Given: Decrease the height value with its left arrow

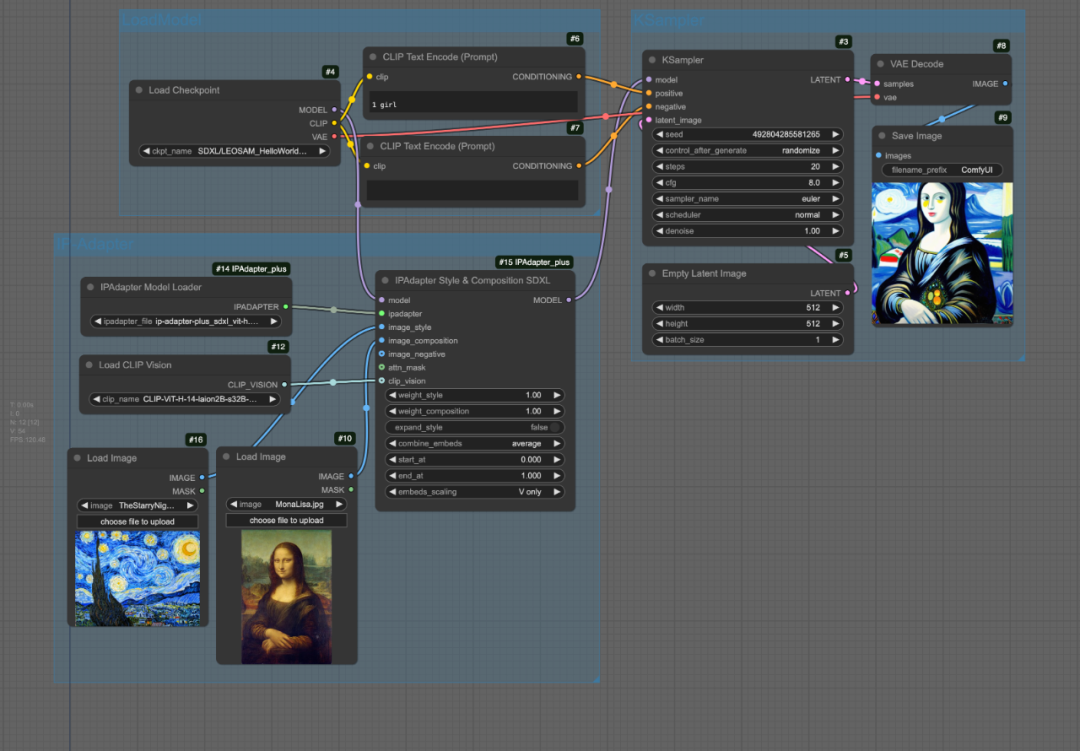Looking at the screenshot, I should [659, 324].
